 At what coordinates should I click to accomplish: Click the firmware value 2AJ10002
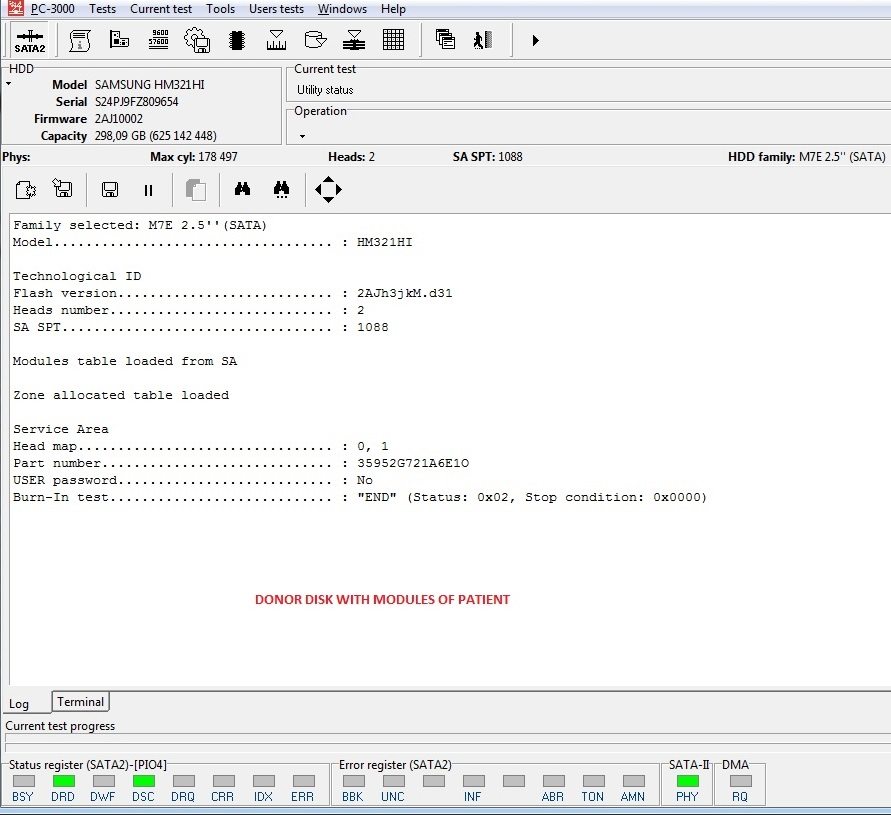(119, 119)
